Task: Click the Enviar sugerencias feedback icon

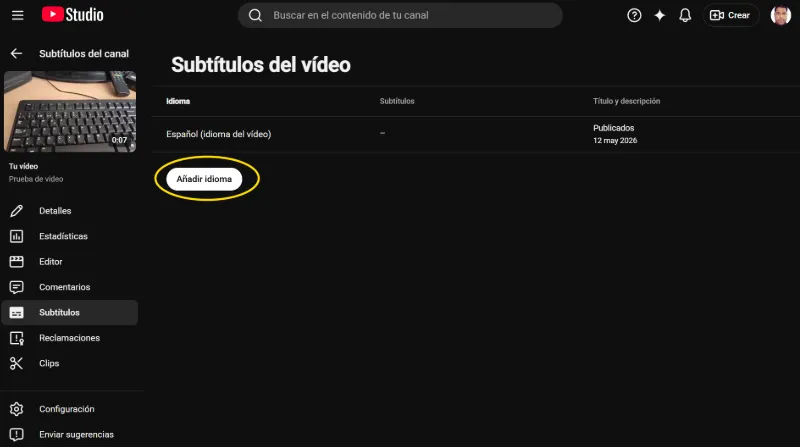Action: pos(16,435)
